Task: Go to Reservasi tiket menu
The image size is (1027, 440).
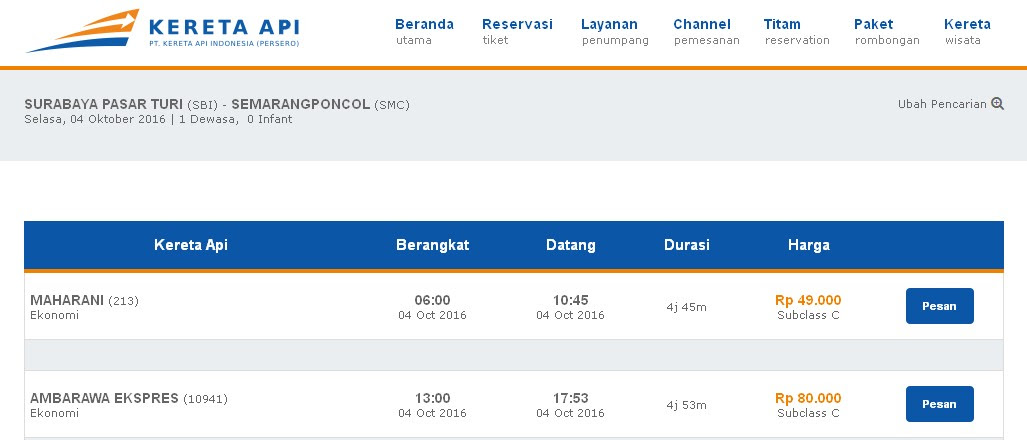Action: pos(516,31)
